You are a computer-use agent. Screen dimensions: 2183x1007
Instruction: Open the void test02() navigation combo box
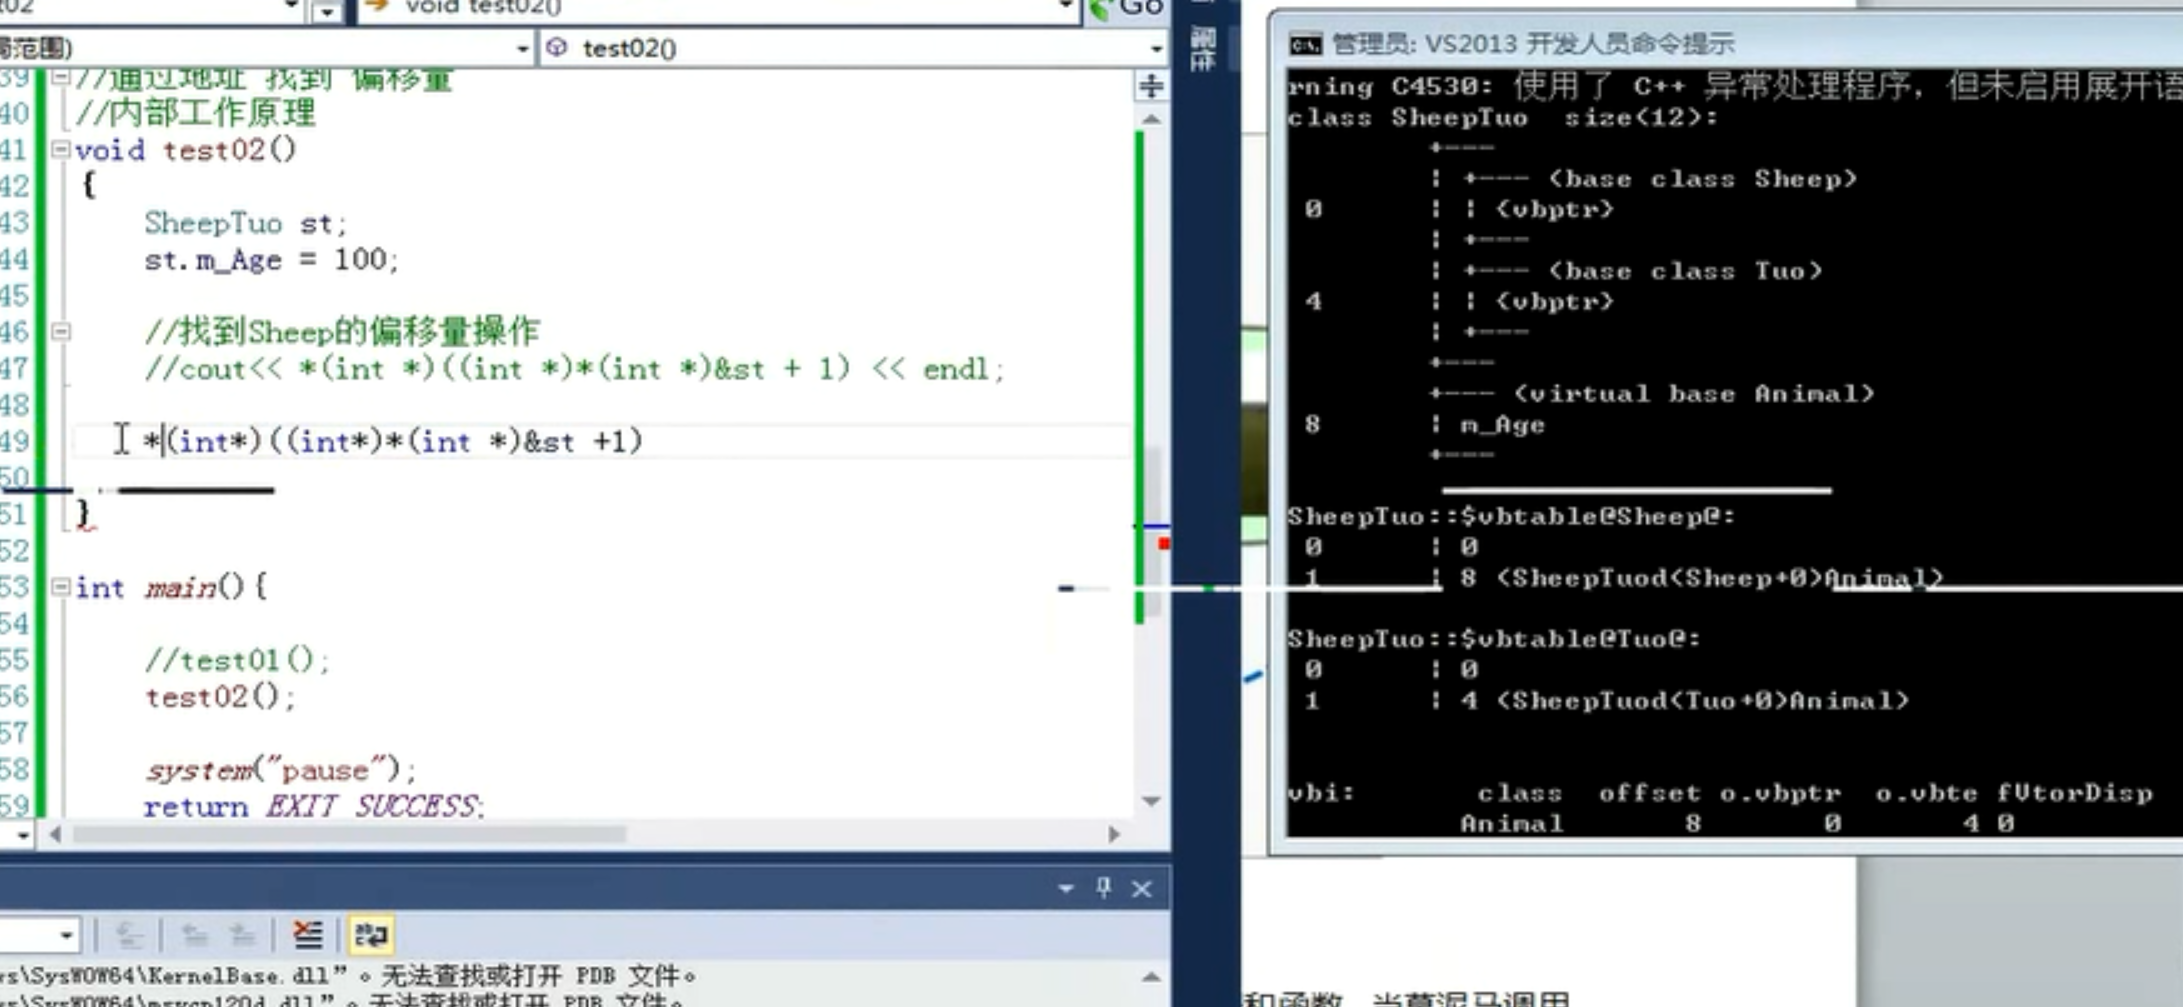pyautogui.click(x=717, y=8)
